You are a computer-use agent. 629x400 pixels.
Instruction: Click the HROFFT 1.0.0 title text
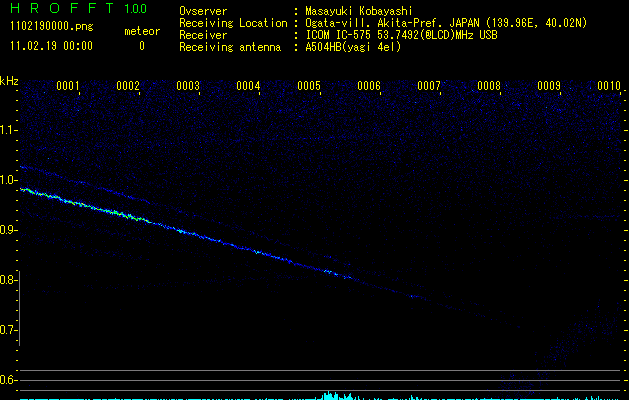pos(78,8)
